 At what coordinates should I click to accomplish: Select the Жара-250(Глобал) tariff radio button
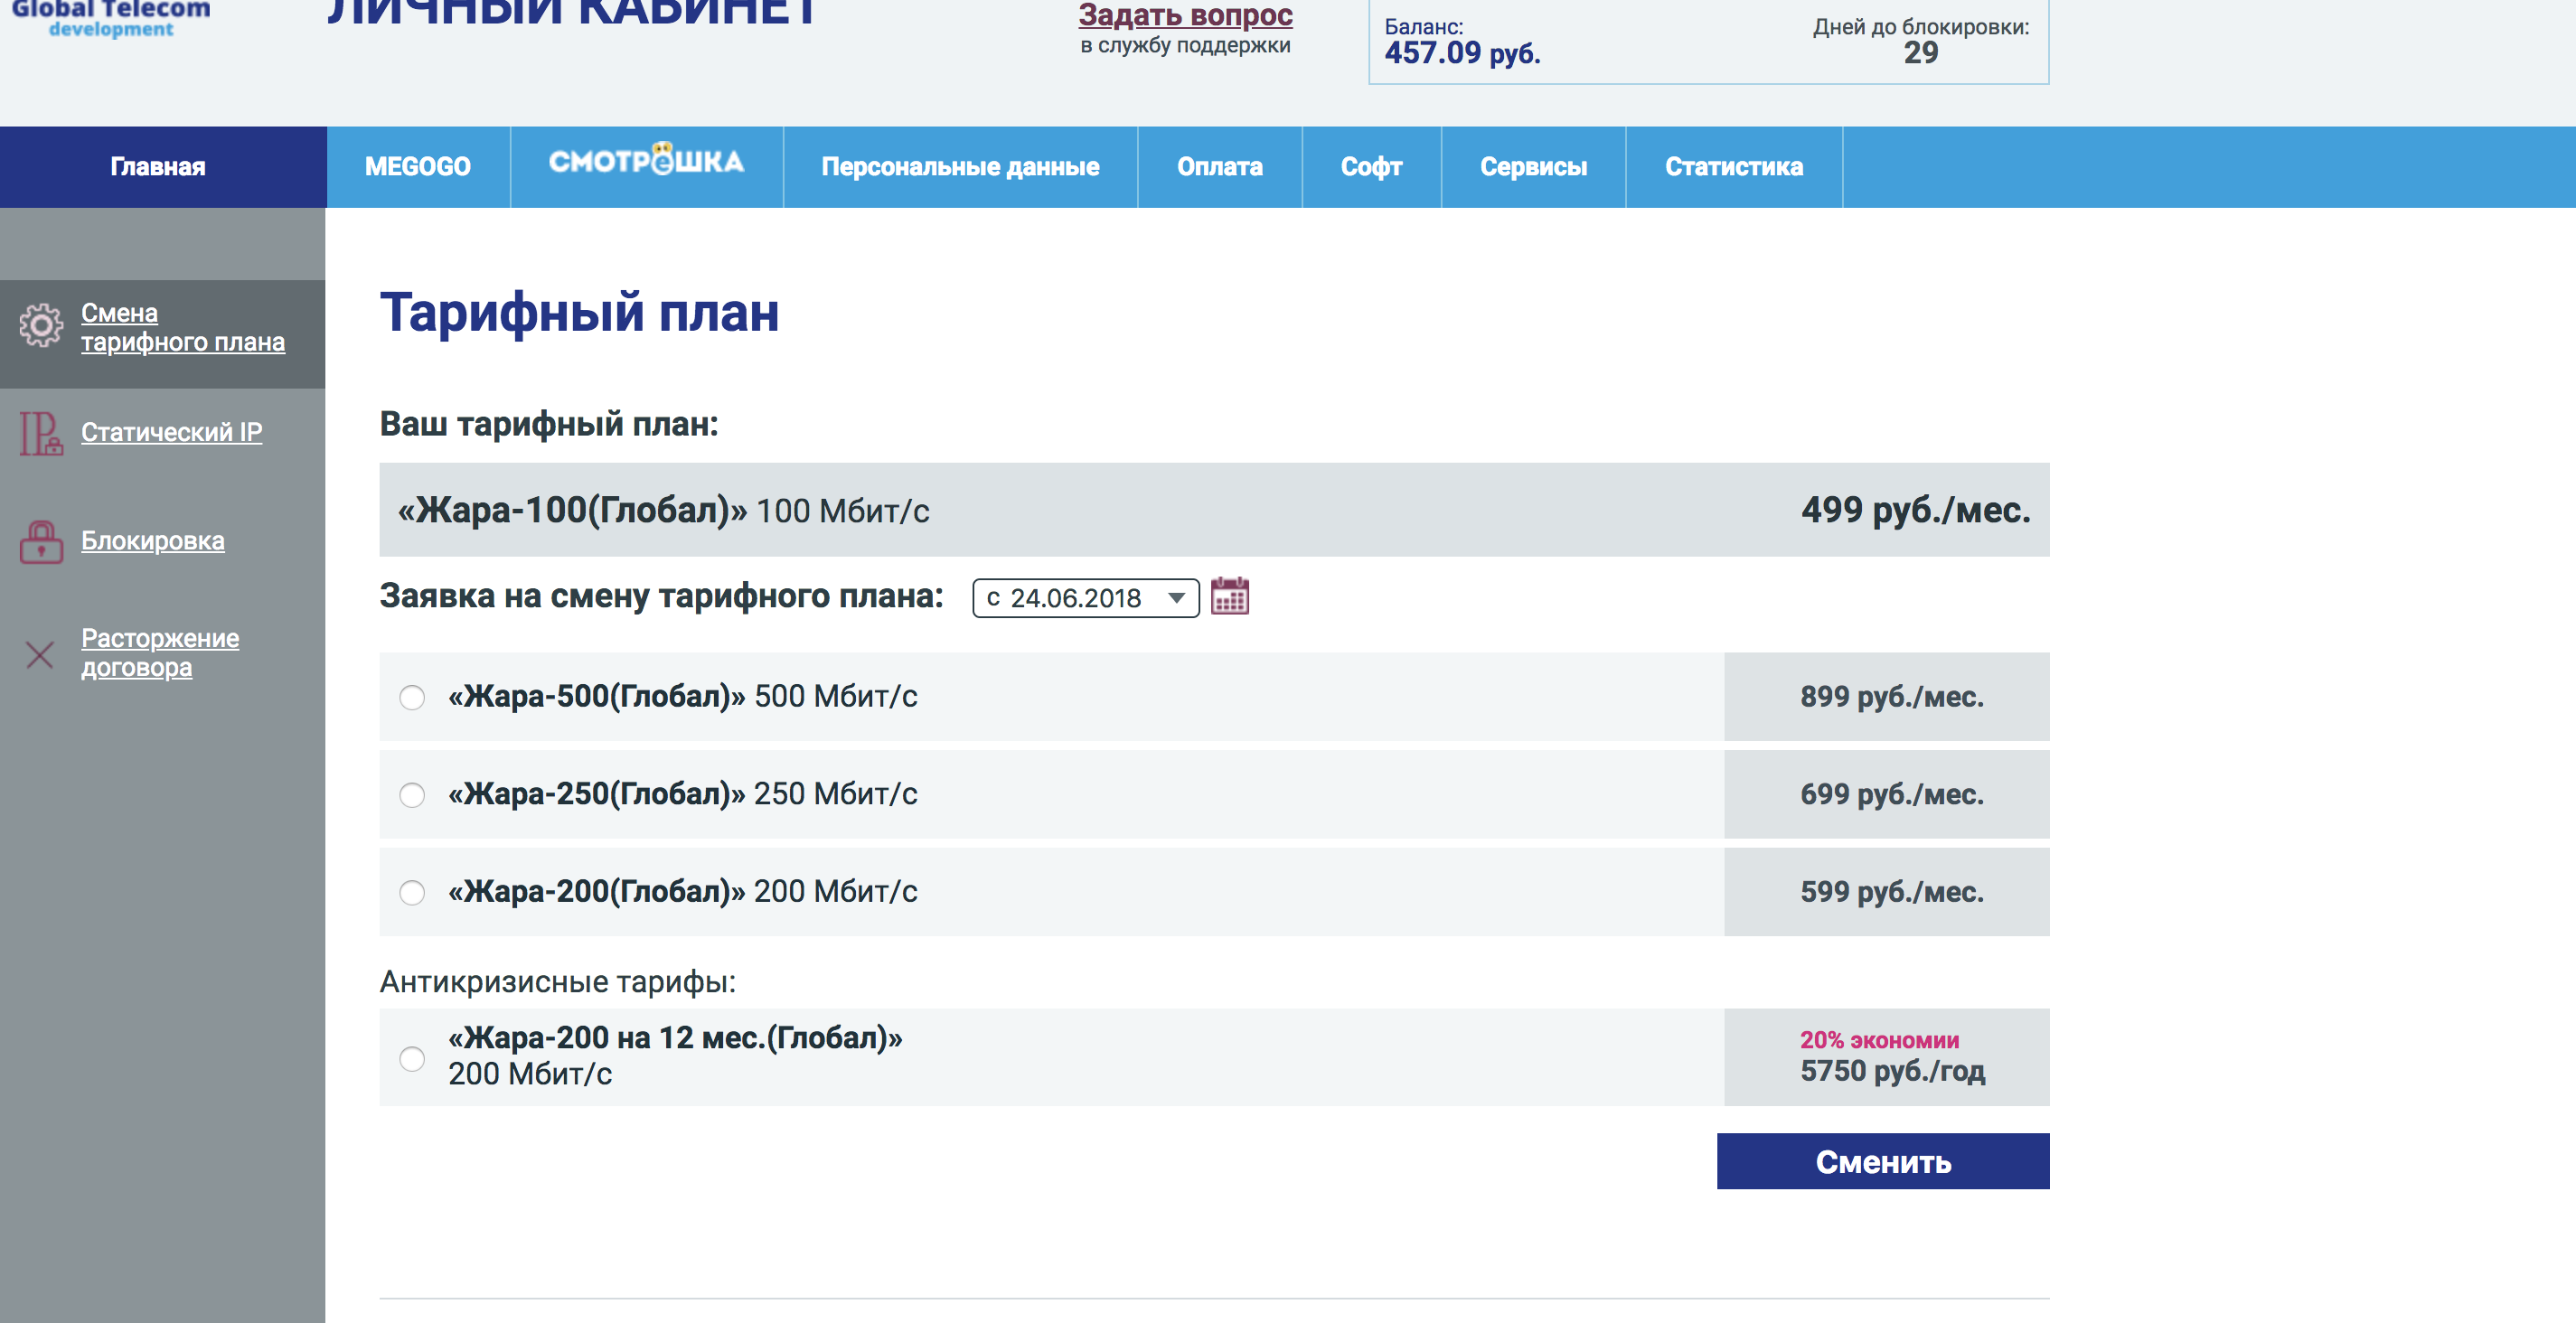(412, 795)
